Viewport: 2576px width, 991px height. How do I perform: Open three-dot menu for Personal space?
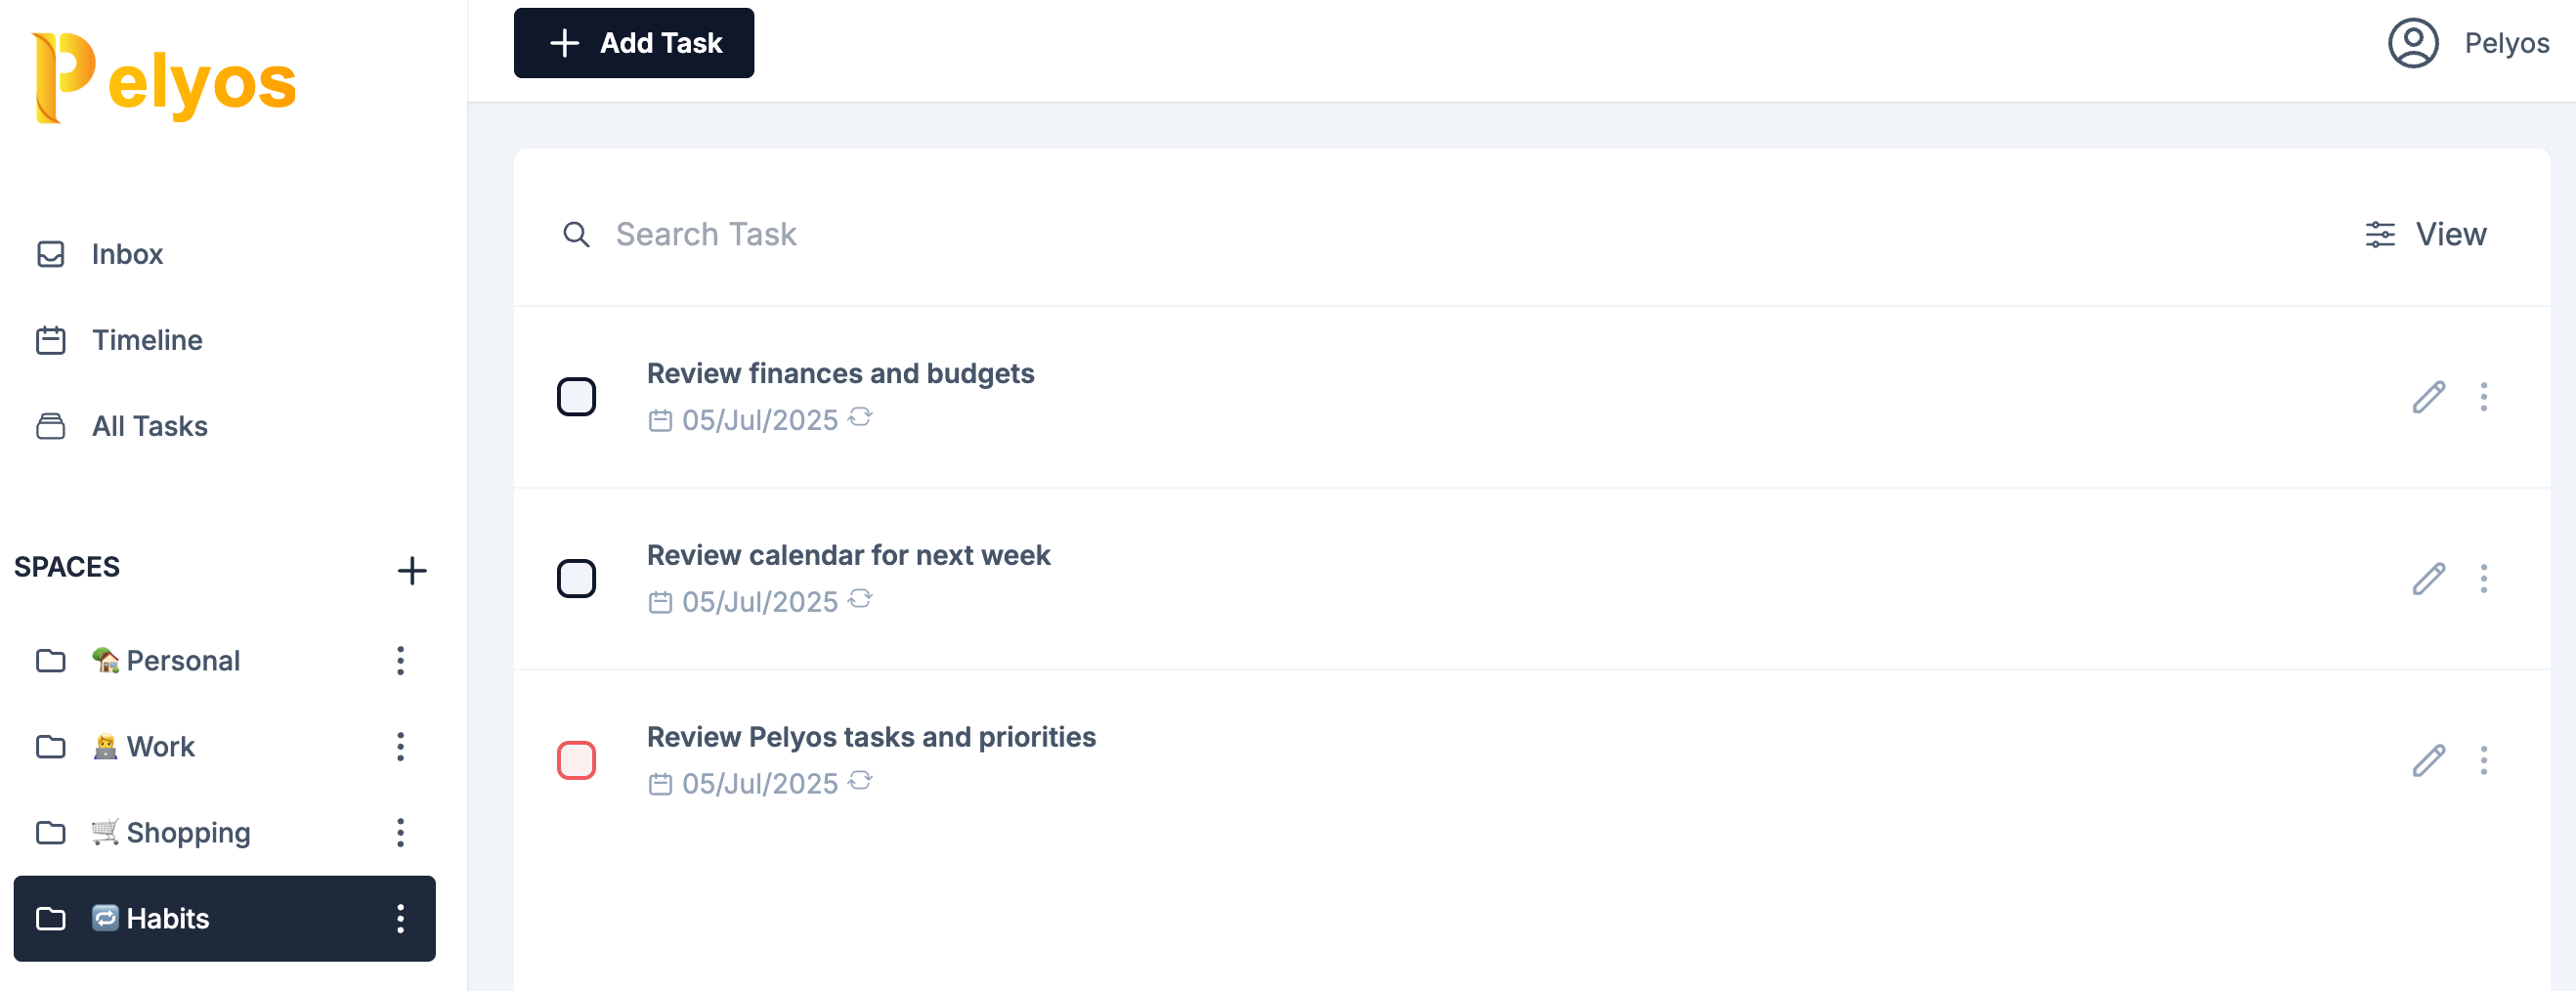point(400,661)
